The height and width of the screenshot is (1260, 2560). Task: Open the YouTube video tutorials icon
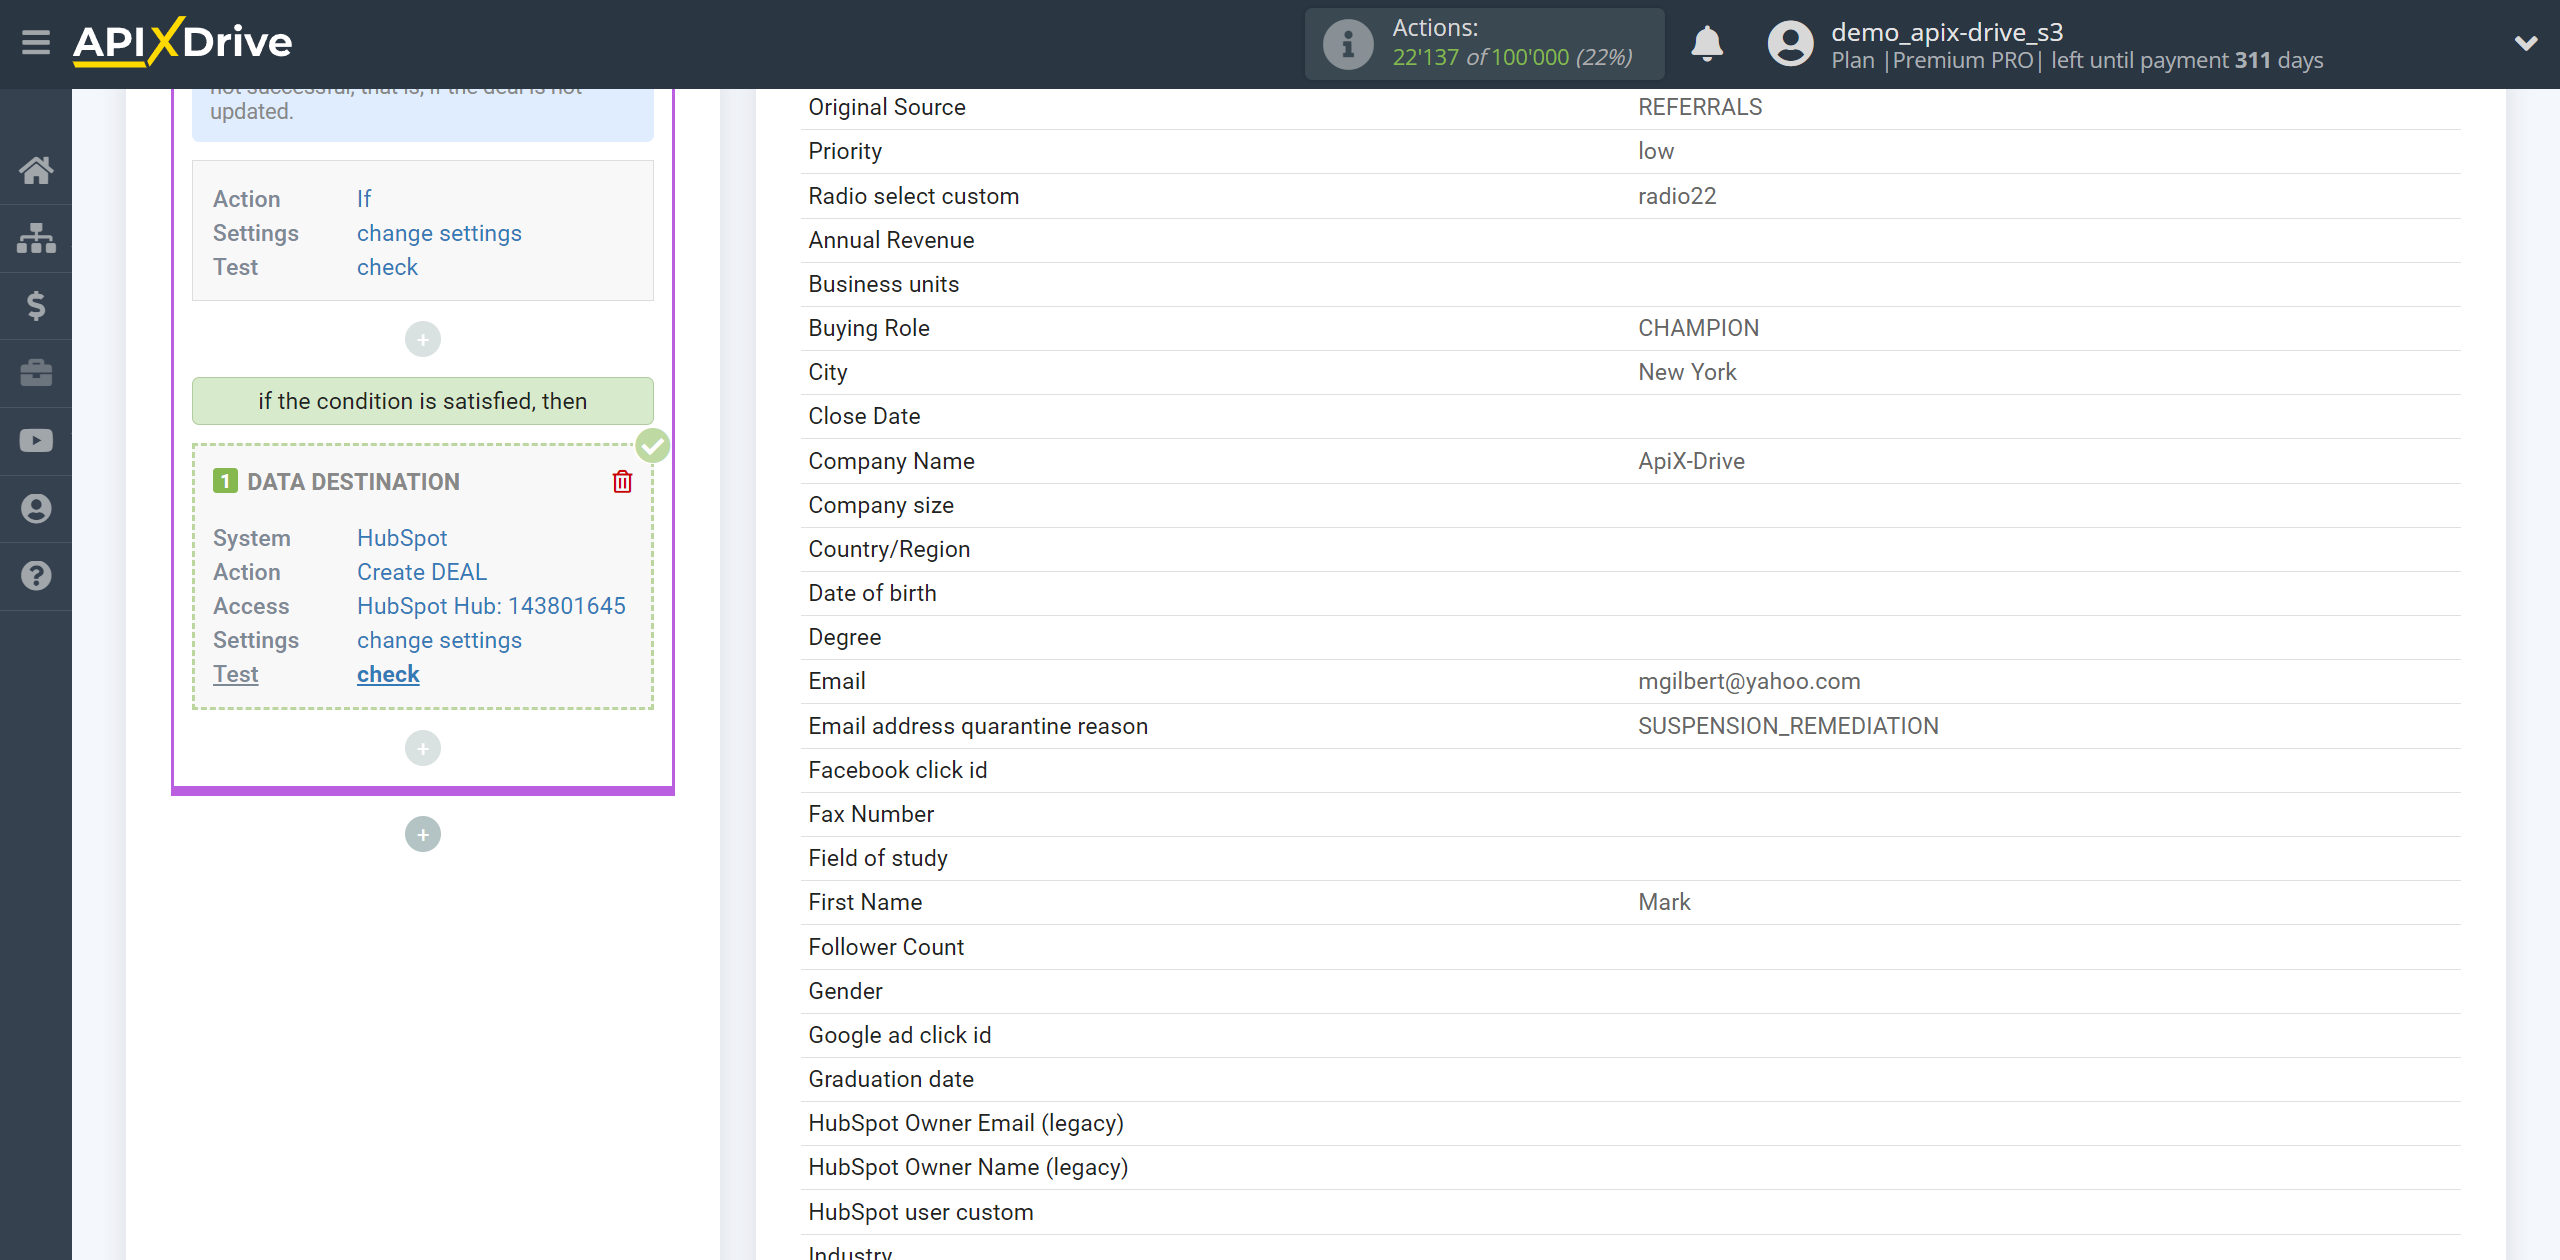(x=36, y=441)
